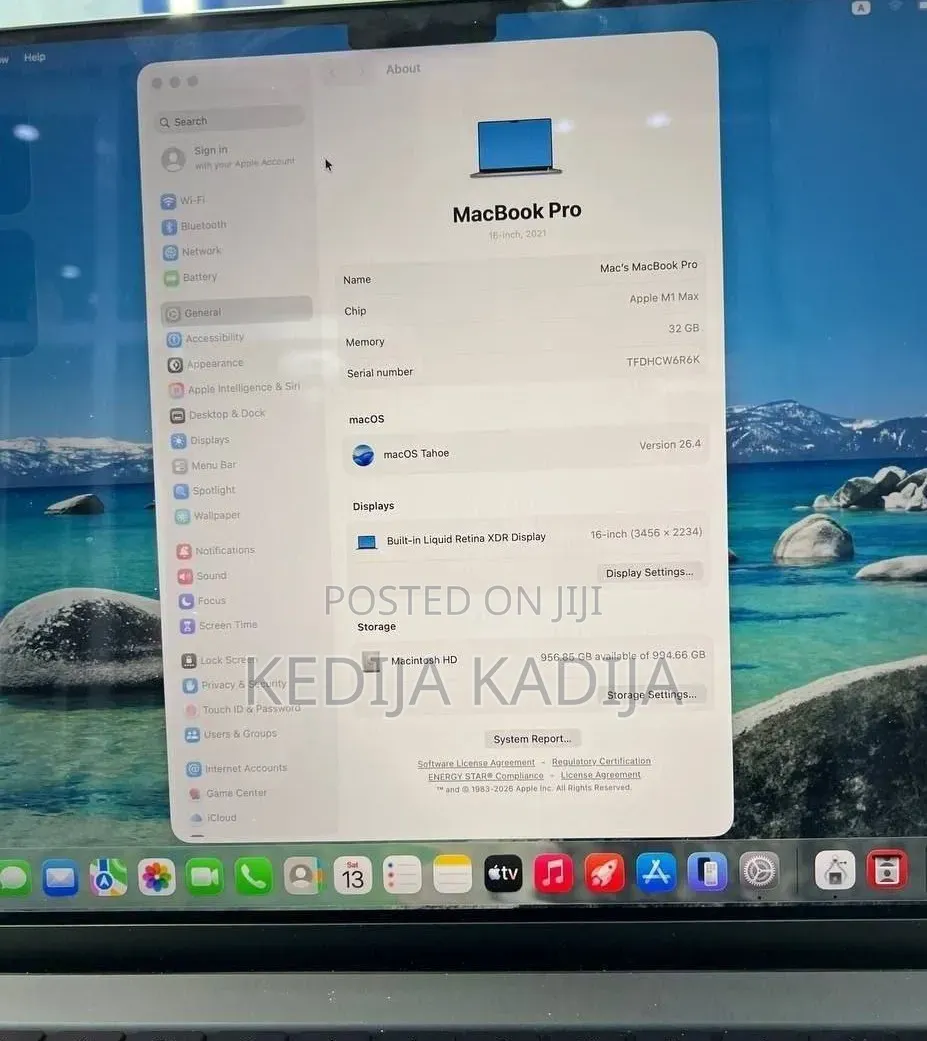Viewport: 927px width, 1041px height.
Task: Open Reminders from the Dock
Action: pyautogui.click(x=402, y=874)
